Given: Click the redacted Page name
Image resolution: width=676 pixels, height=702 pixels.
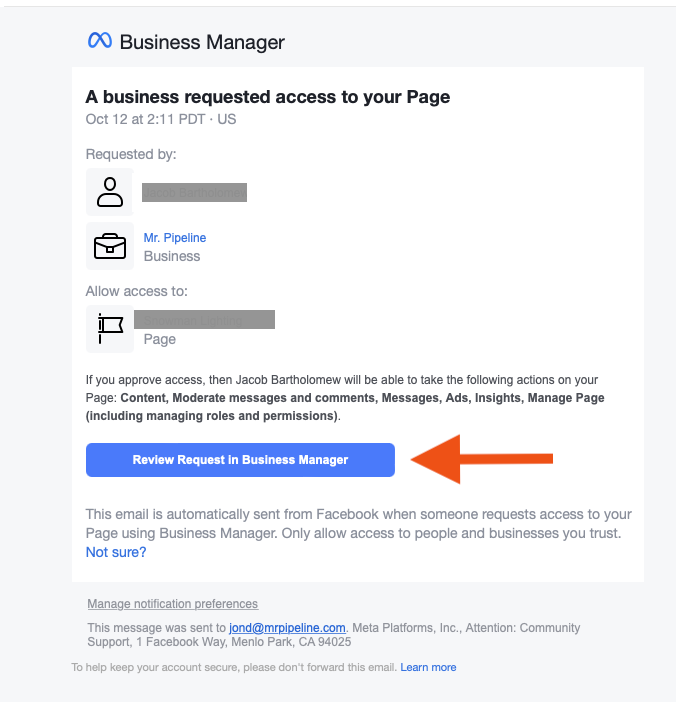Looking at the screenshot, I should (x=205, y=320).
